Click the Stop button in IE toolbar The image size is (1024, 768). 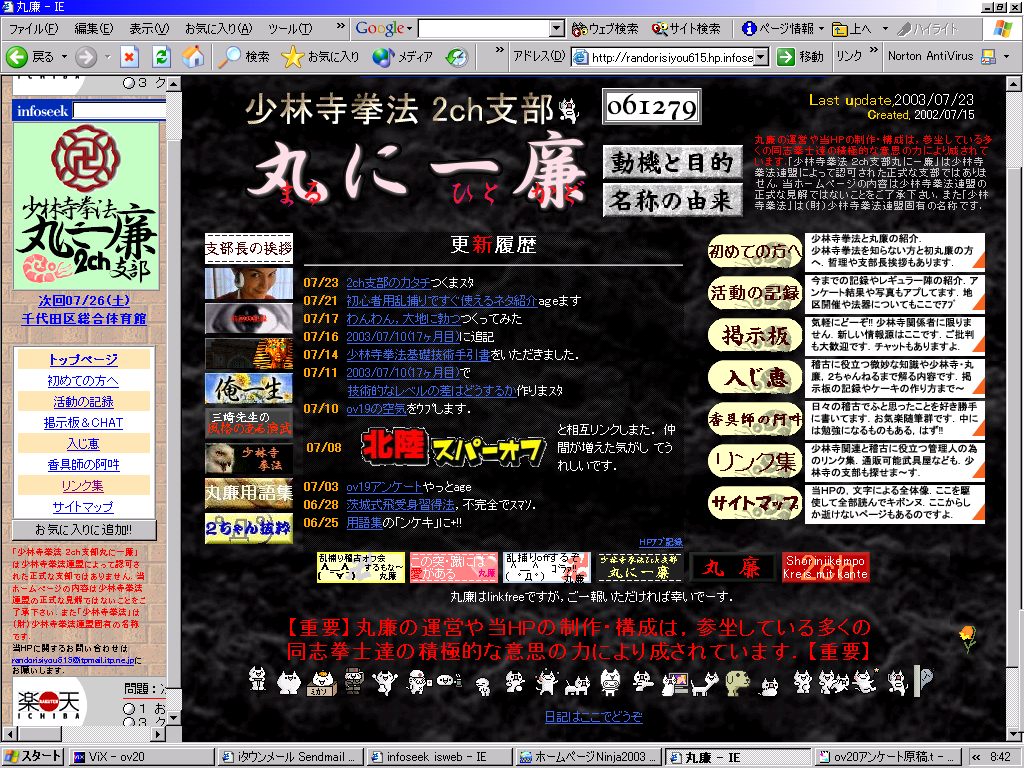(x=129, y=57)
